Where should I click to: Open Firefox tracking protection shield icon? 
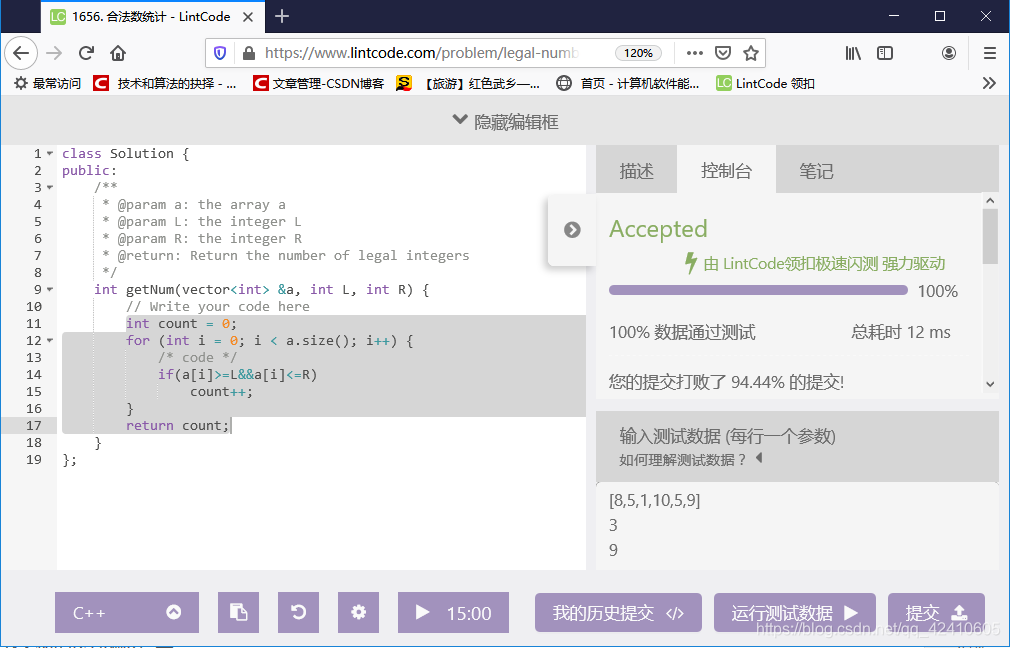[x=219, y=54]
